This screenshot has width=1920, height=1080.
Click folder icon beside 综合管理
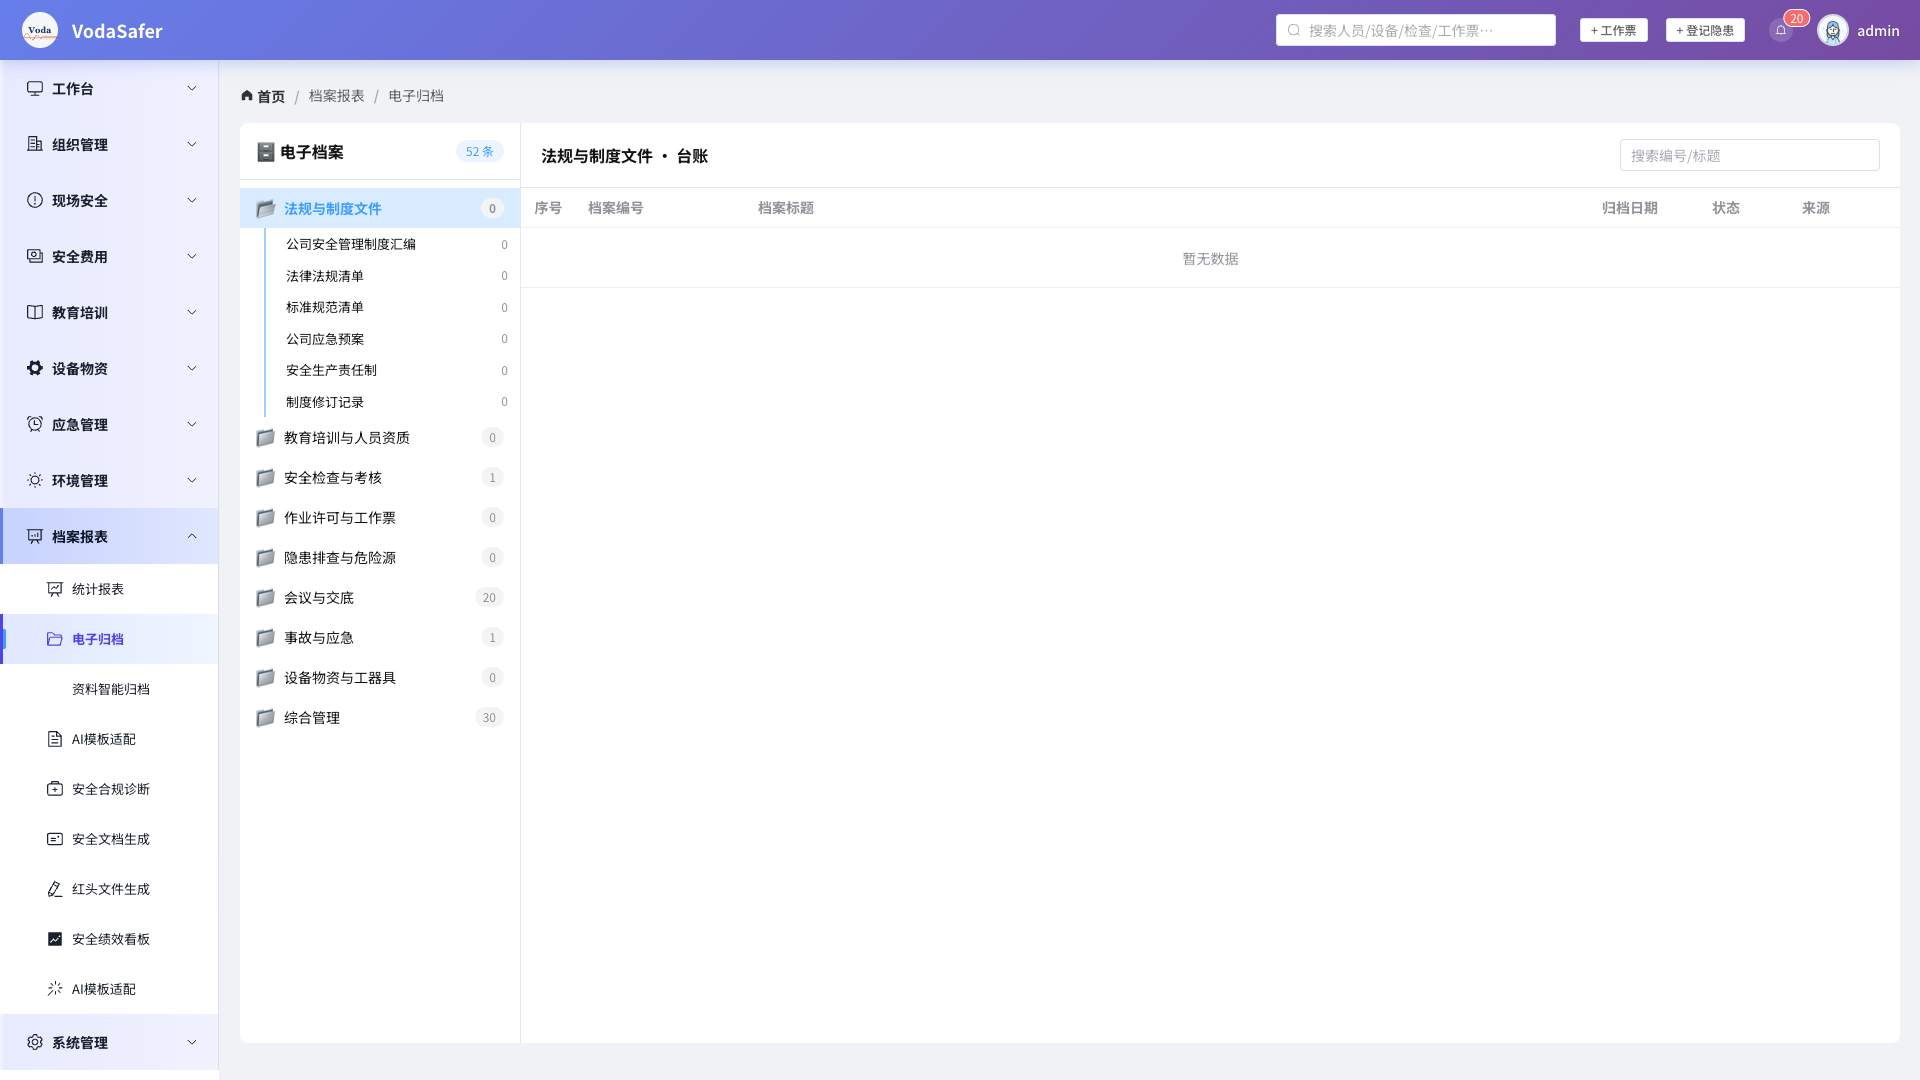tap(265, 718)
